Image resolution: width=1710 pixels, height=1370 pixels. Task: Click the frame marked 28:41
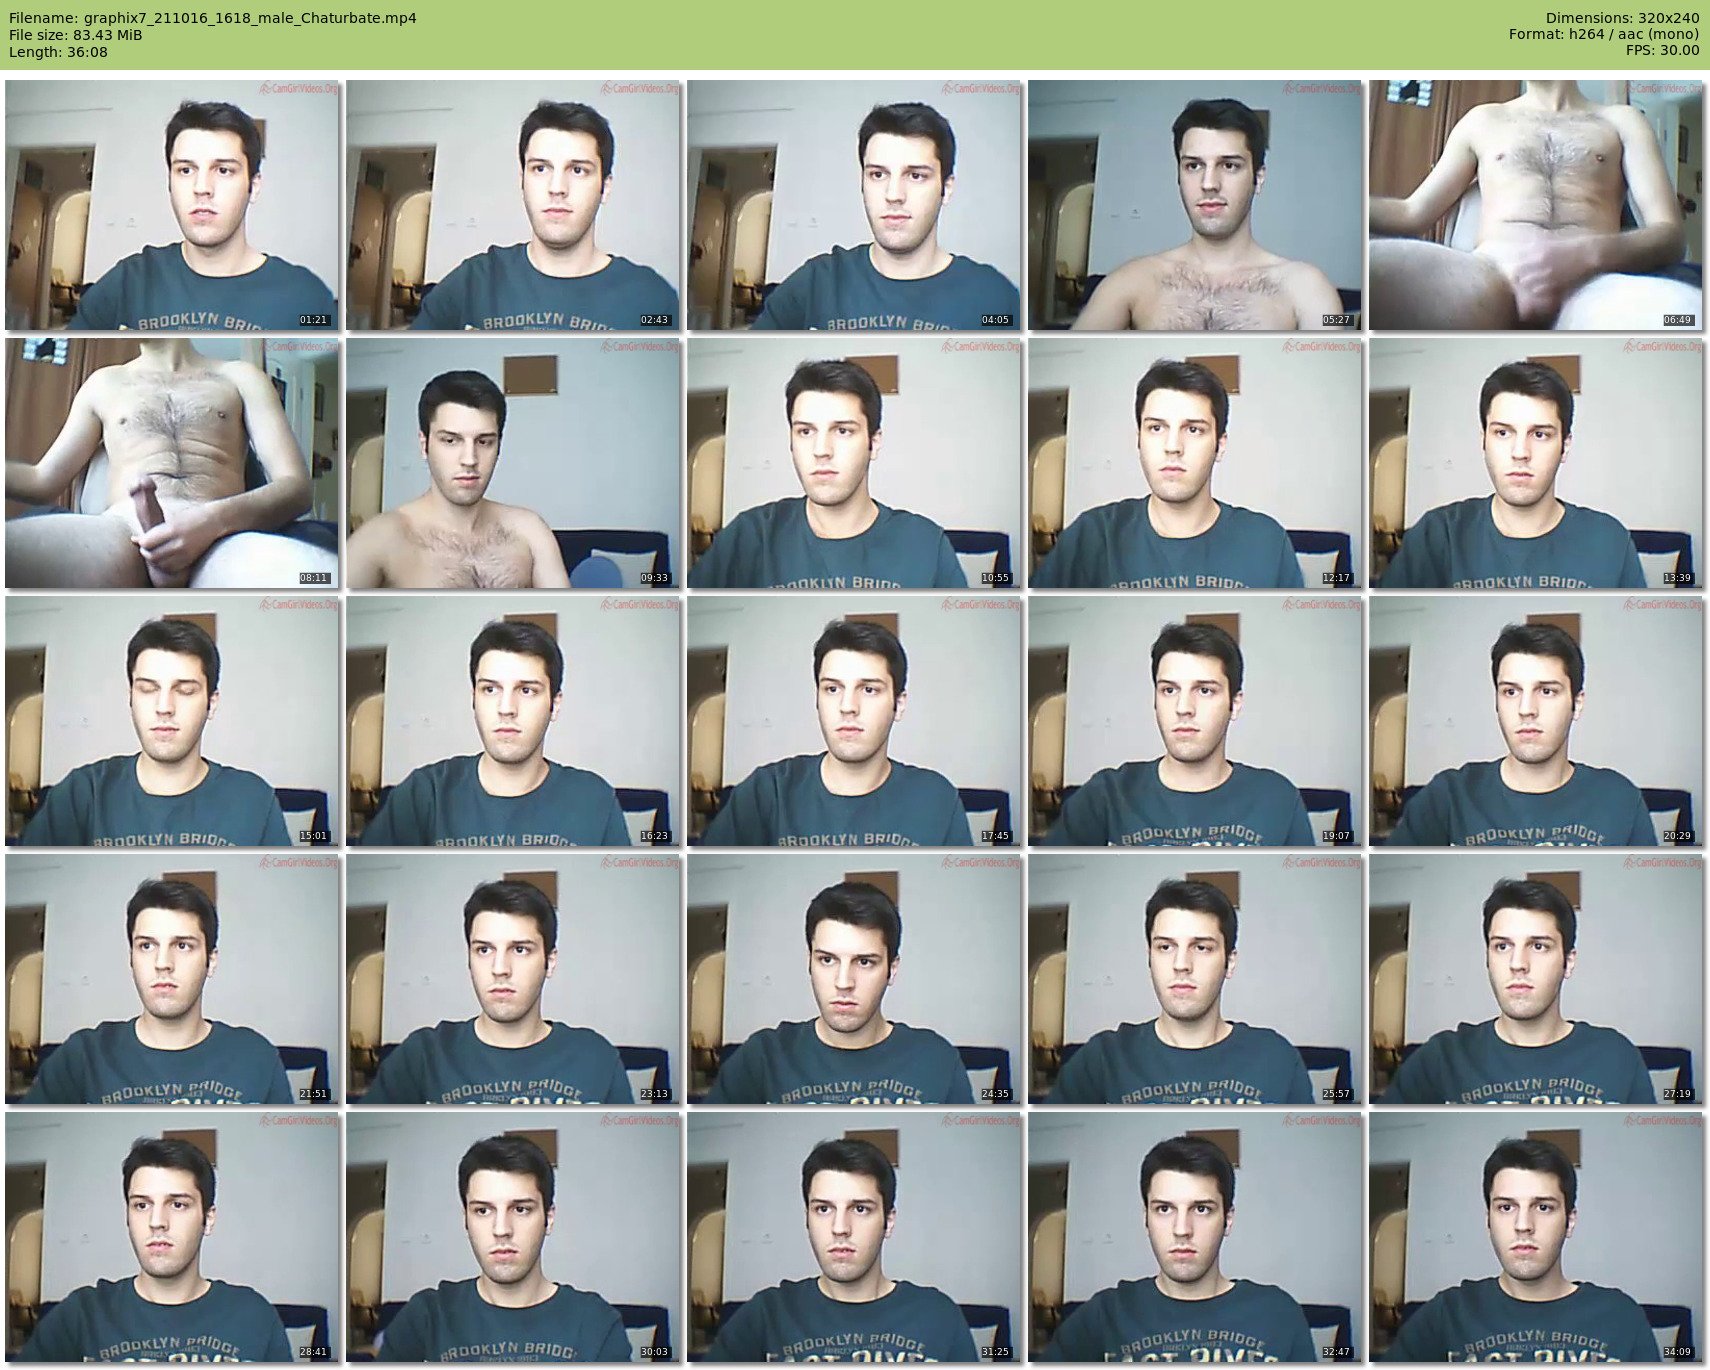[x=172, y=1237]
